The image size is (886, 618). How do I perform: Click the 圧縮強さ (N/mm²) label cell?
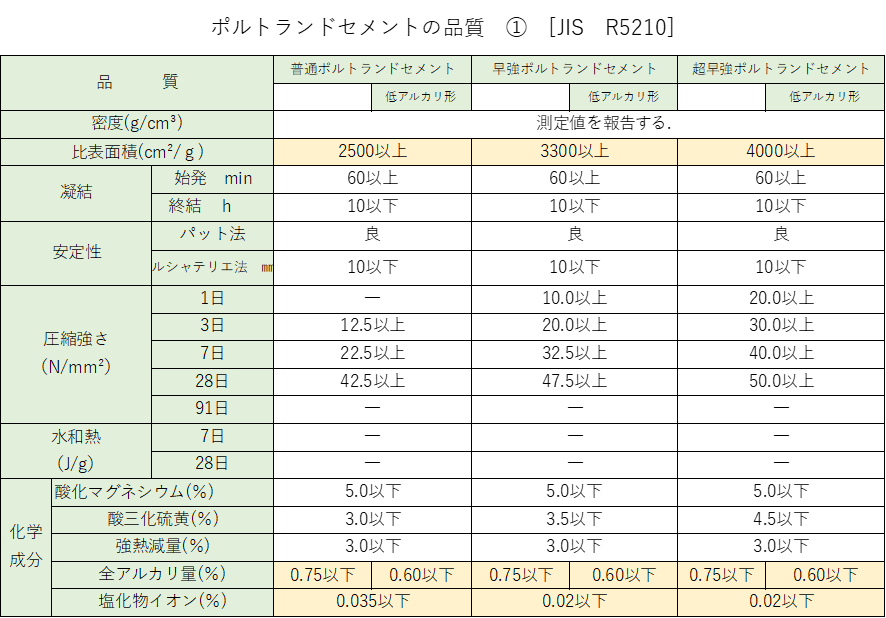[76, 354]
